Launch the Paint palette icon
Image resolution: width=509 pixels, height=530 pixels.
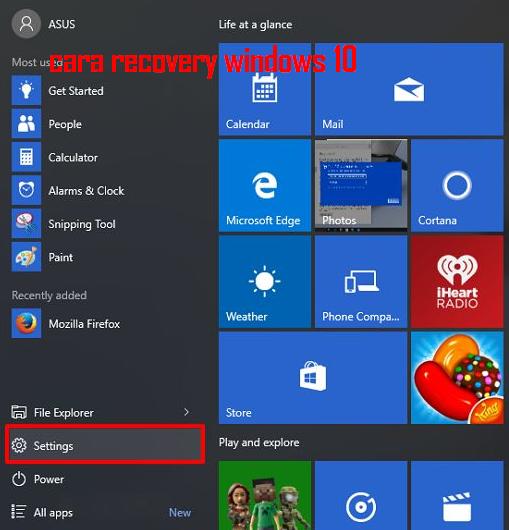[x=26, y=257]
